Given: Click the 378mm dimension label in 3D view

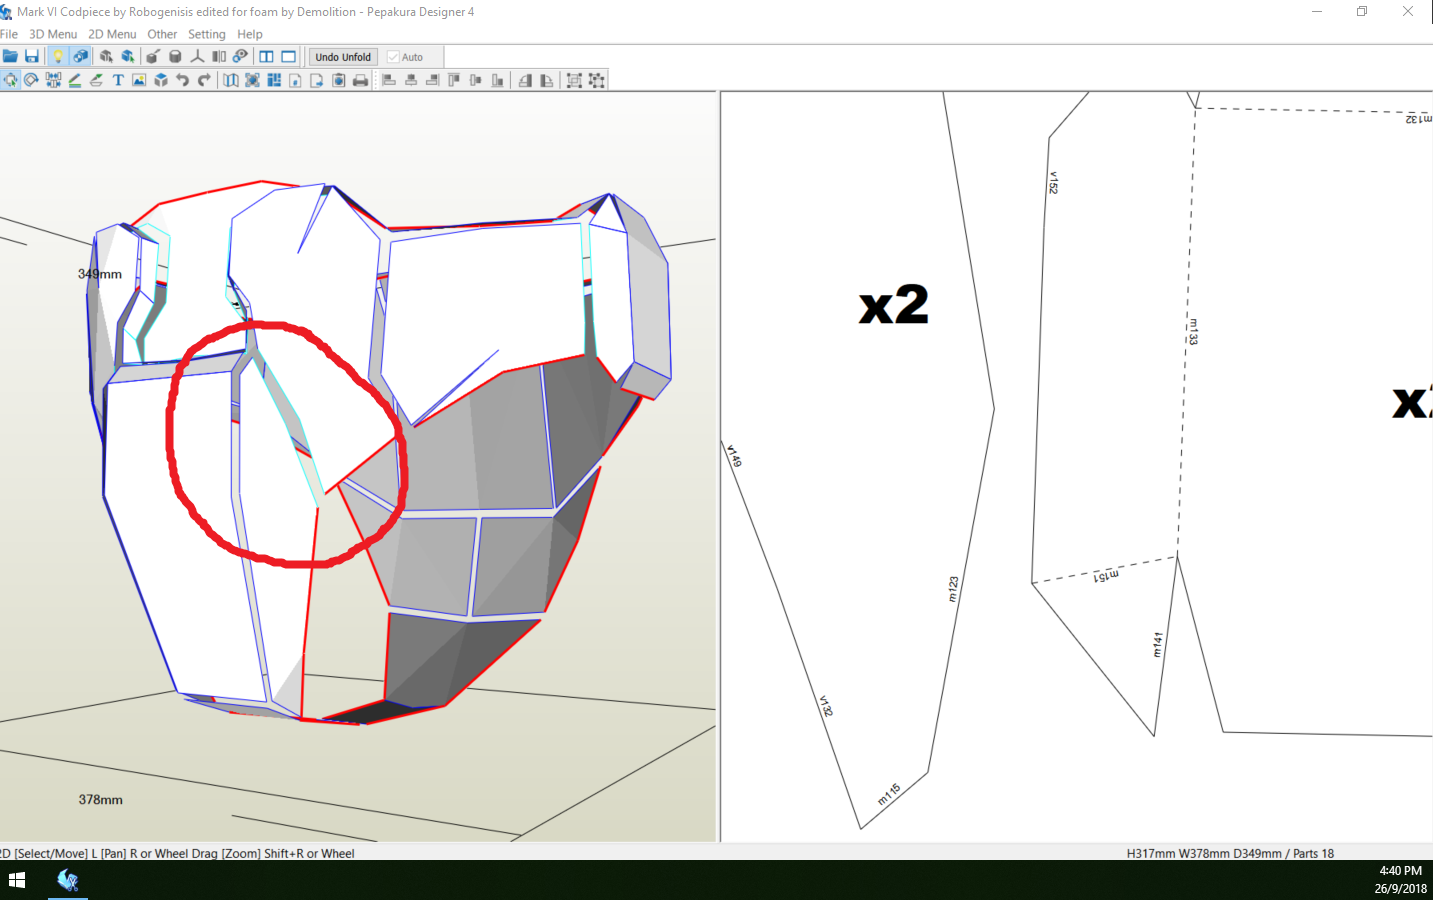Looking at the screenshot, I should coord(101,800).
